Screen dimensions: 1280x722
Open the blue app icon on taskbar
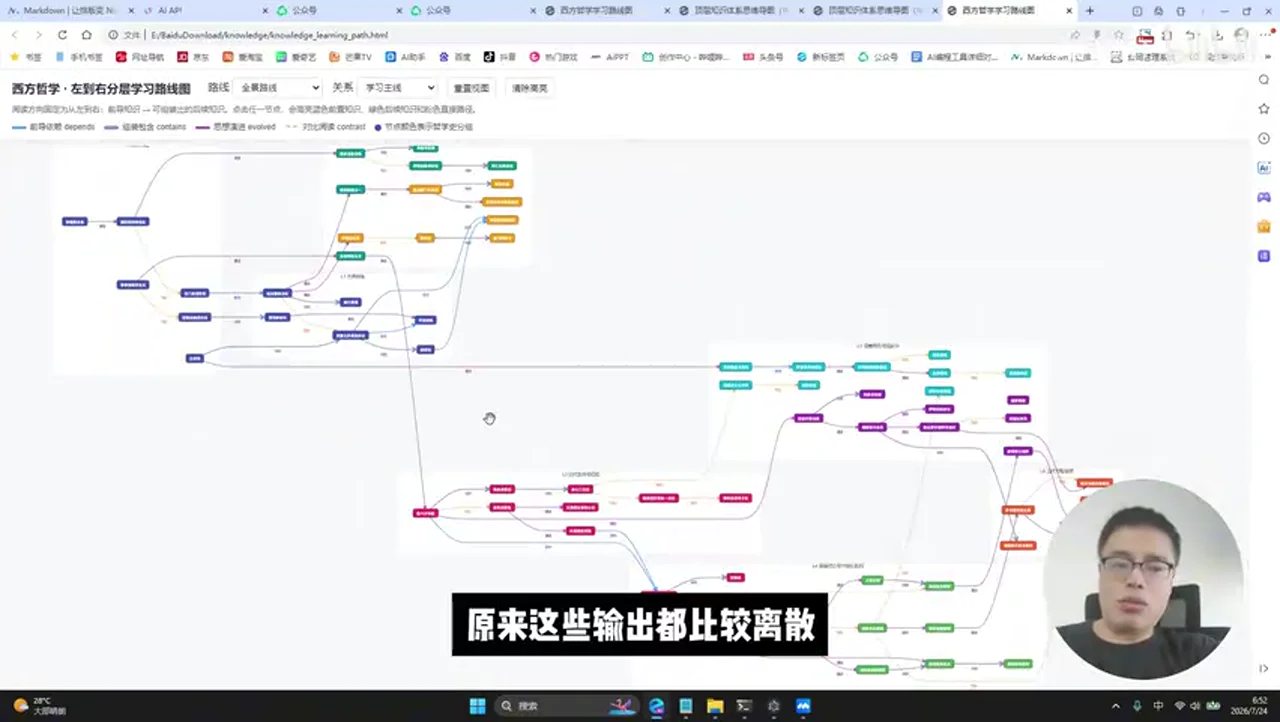pyautogui.click(x=803, y=706)
